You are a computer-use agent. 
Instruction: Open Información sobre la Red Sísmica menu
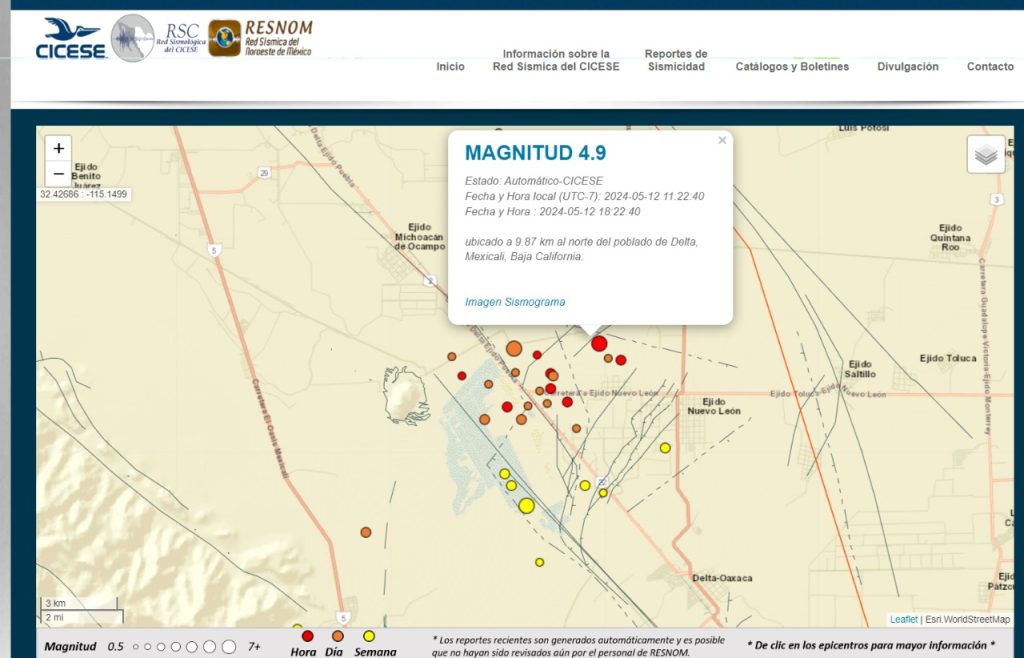(556, 60)
